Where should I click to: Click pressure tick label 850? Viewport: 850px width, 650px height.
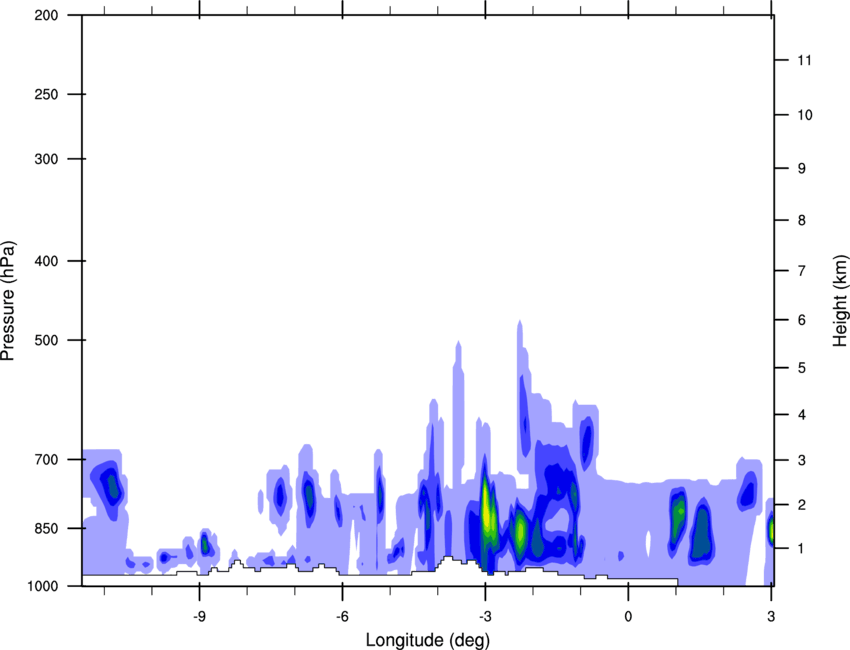coord(46,528)
